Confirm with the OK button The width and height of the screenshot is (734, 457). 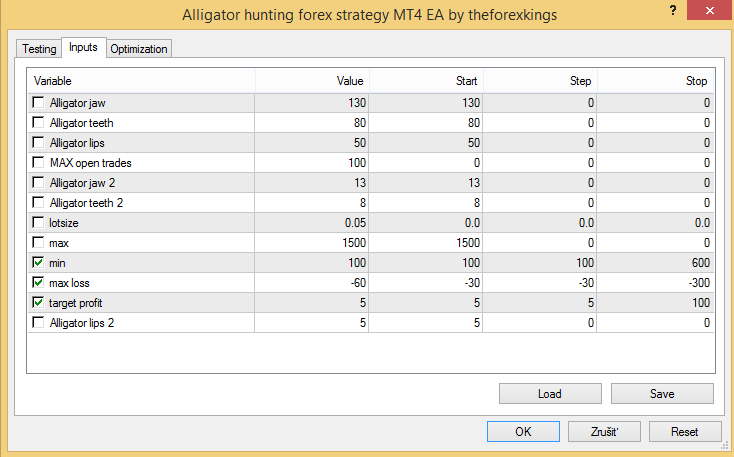(x=523, y=432)
